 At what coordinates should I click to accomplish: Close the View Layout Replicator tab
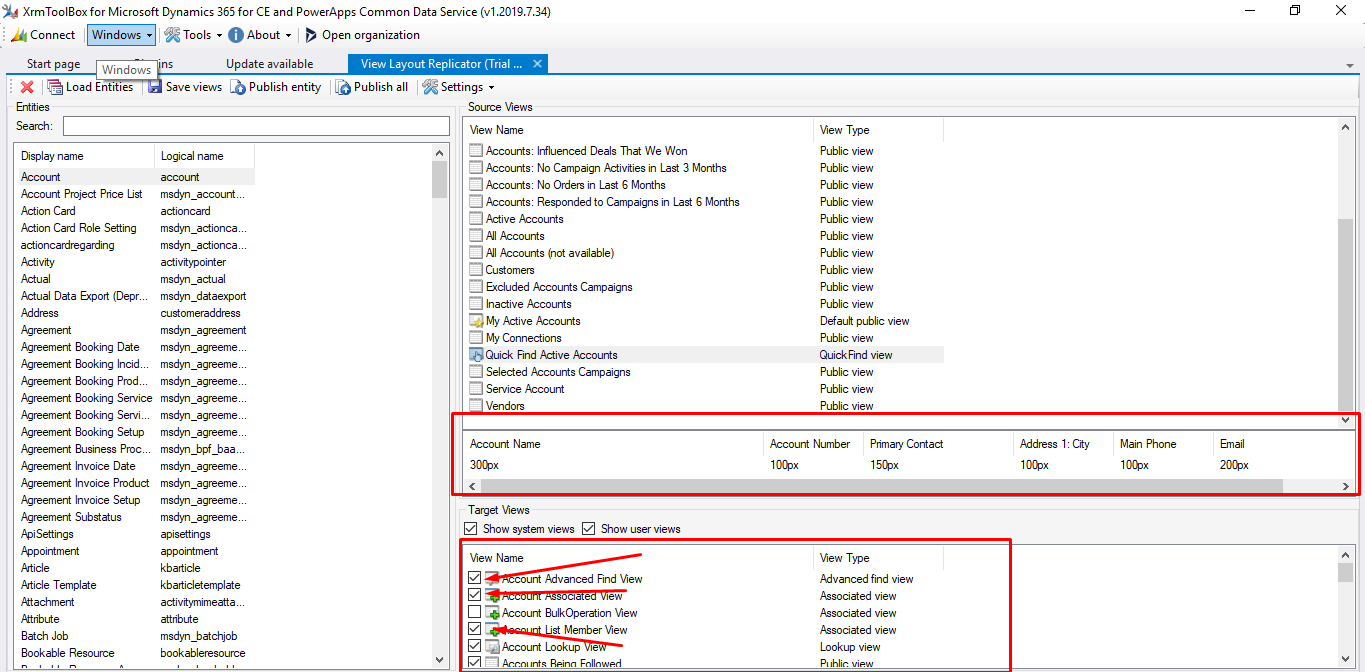[x=537, y=64]
